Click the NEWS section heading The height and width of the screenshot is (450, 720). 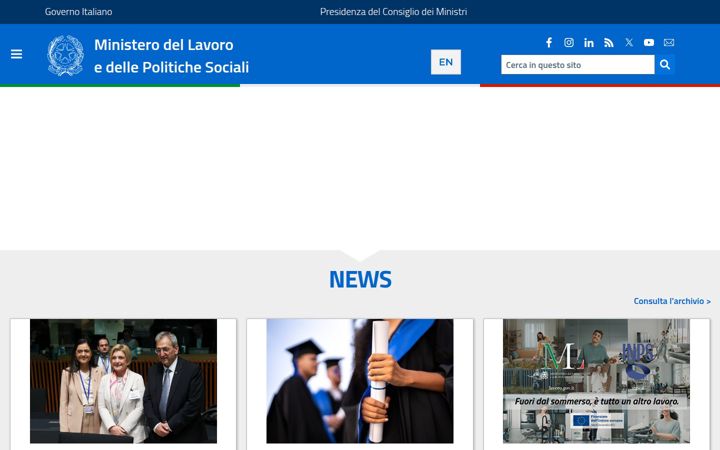coord(360,279)
